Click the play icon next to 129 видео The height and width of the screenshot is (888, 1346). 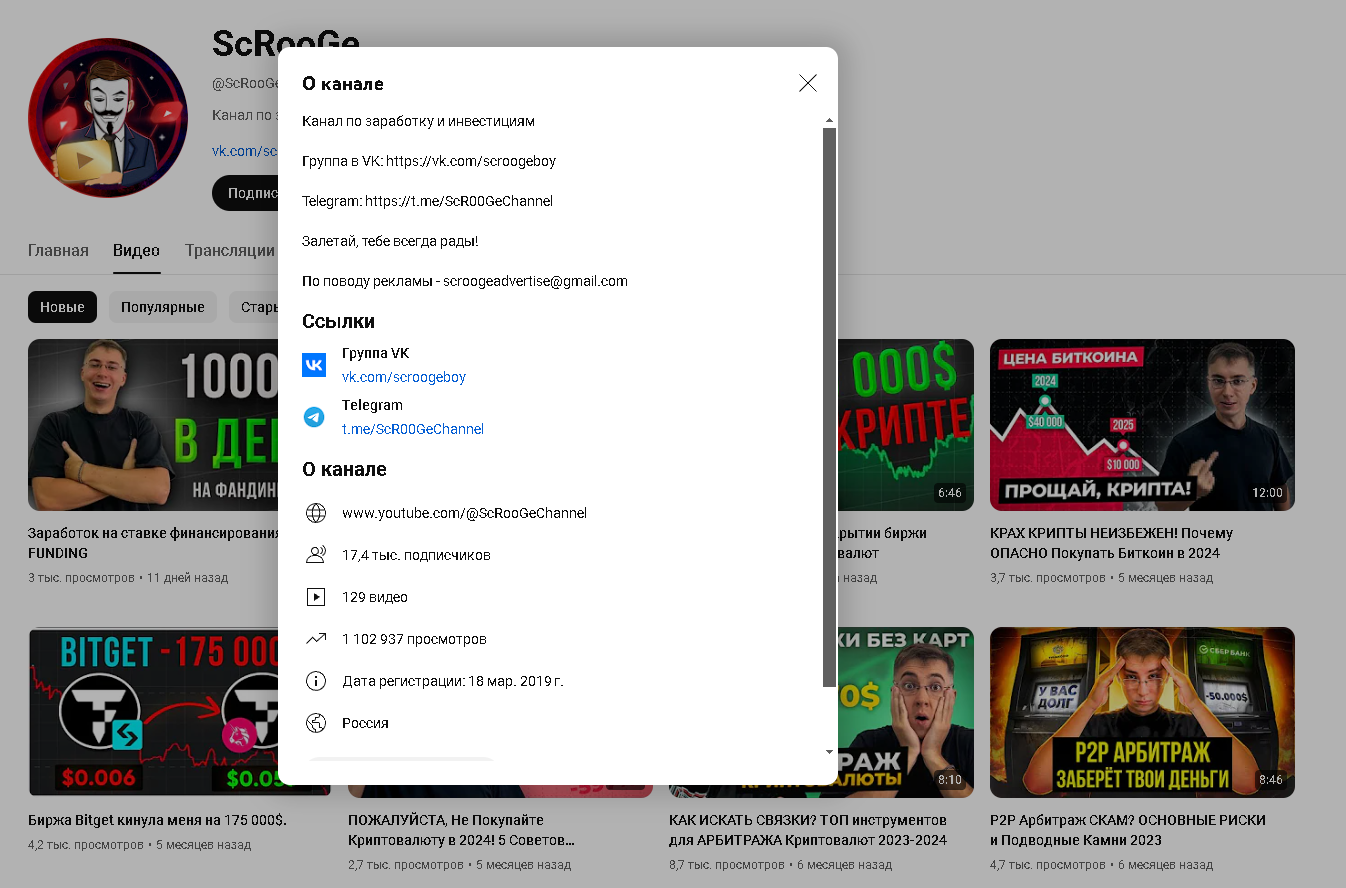(x=316, y=597)
